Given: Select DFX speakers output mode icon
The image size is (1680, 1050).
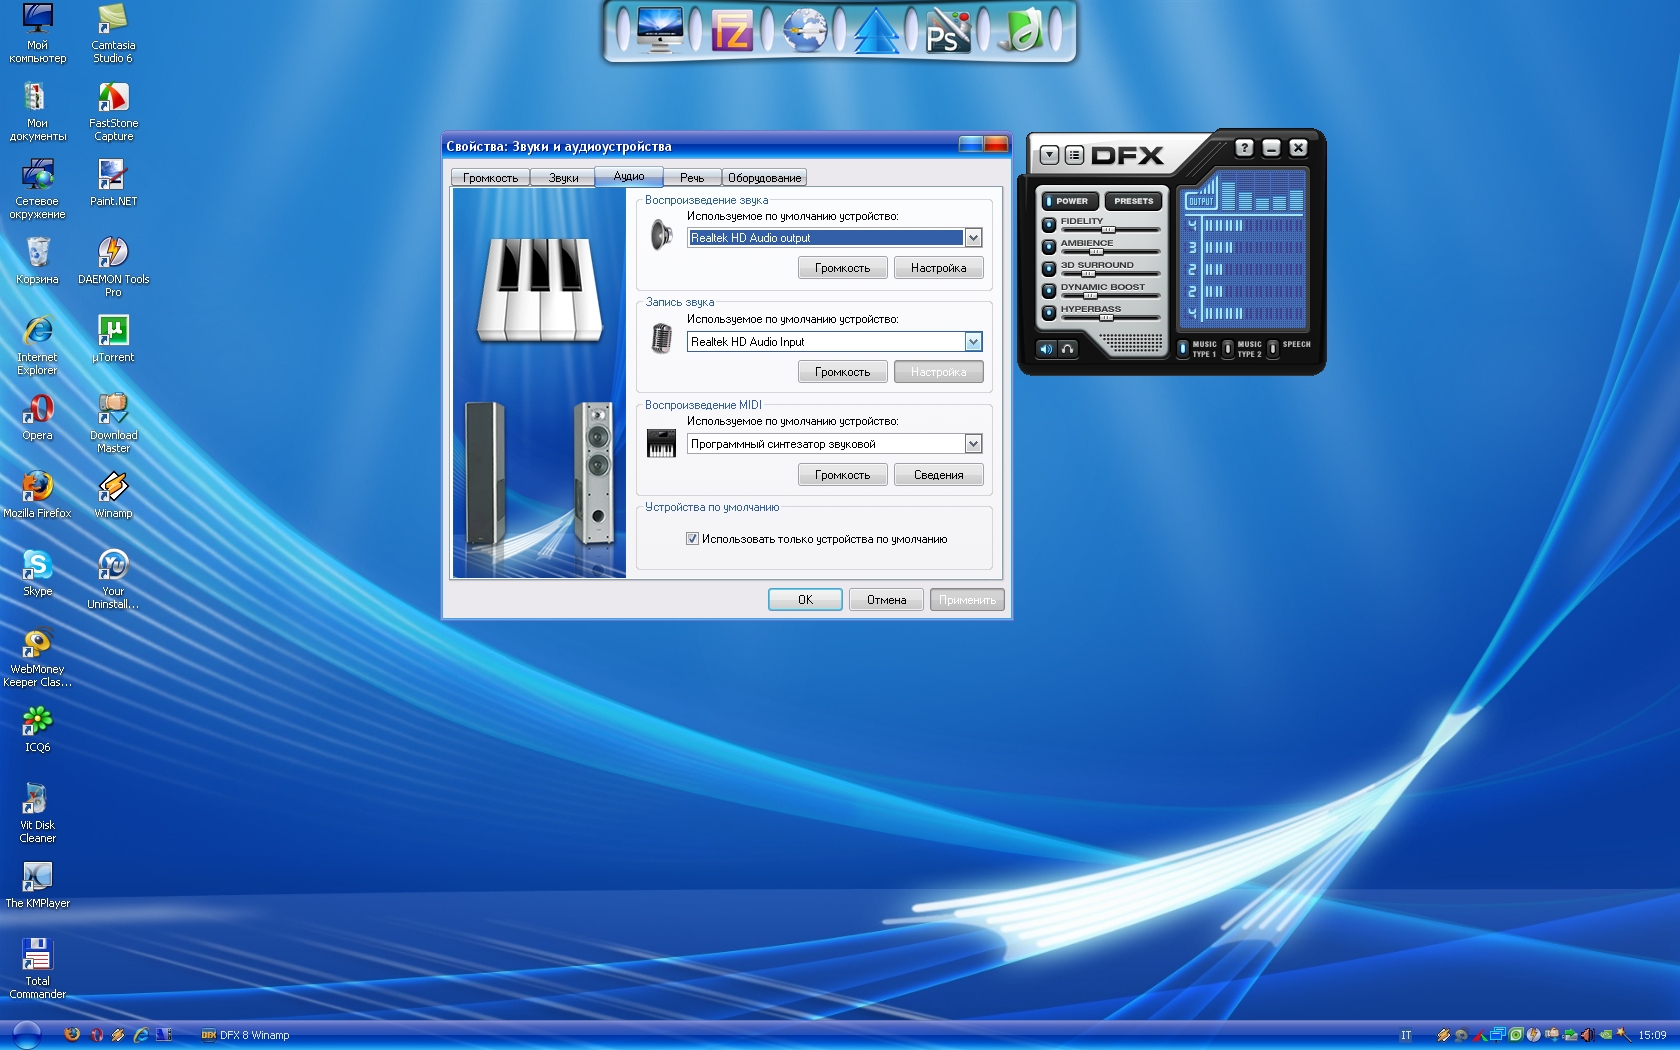Looking at the screenshot, I should coord(1046,349).
